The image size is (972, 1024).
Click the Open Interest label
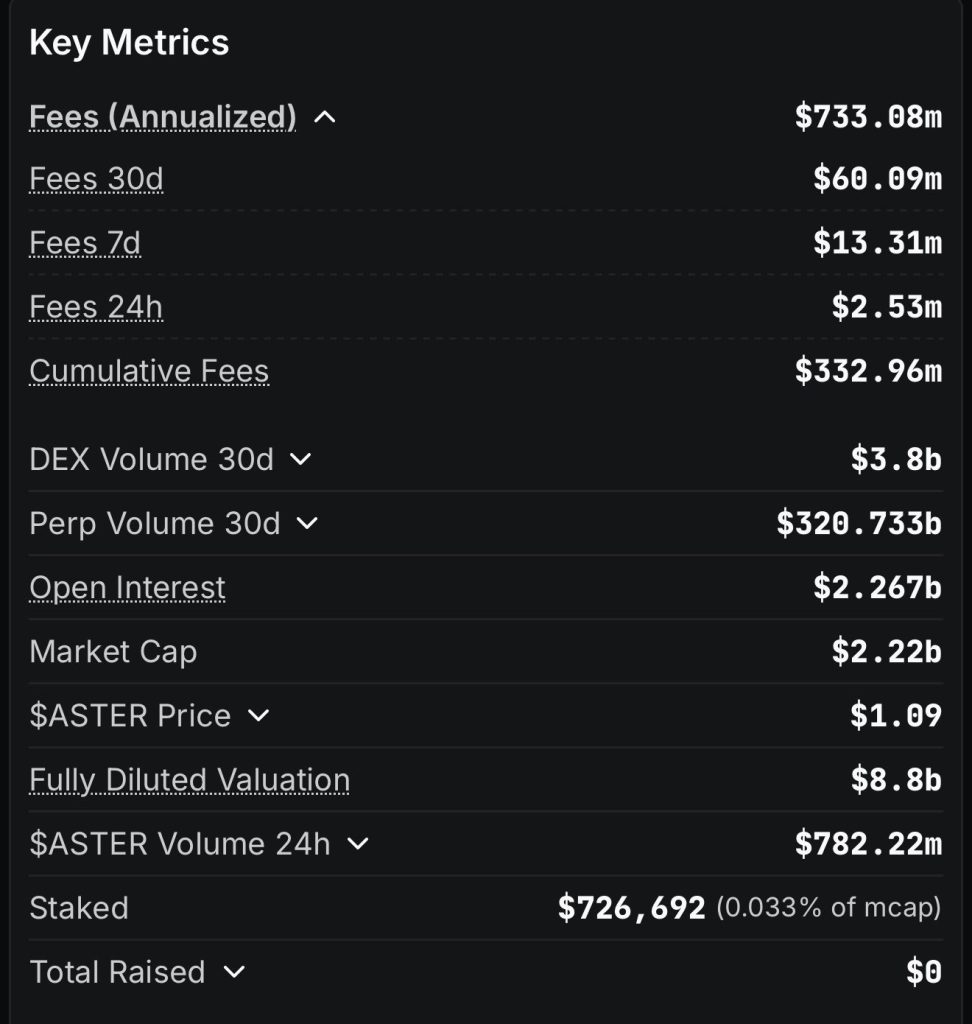tap(127, 587)
